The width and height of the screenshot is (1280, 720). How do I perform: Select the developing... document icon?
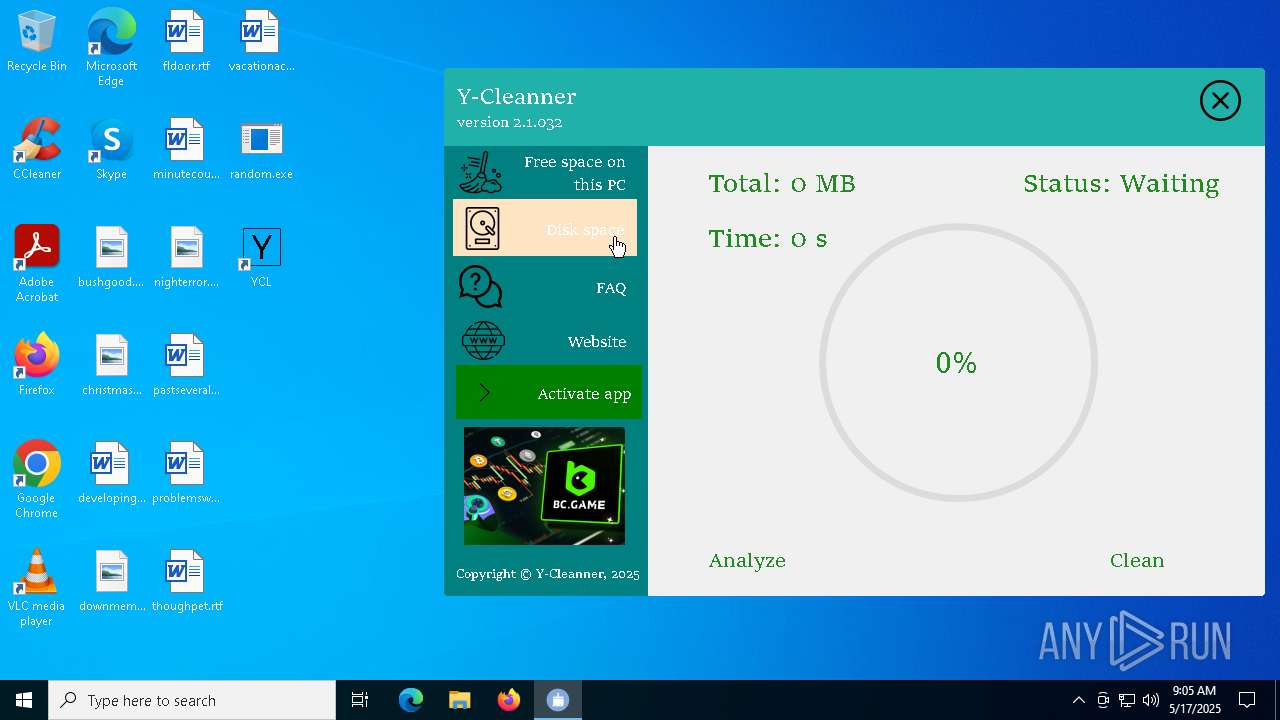111,473
